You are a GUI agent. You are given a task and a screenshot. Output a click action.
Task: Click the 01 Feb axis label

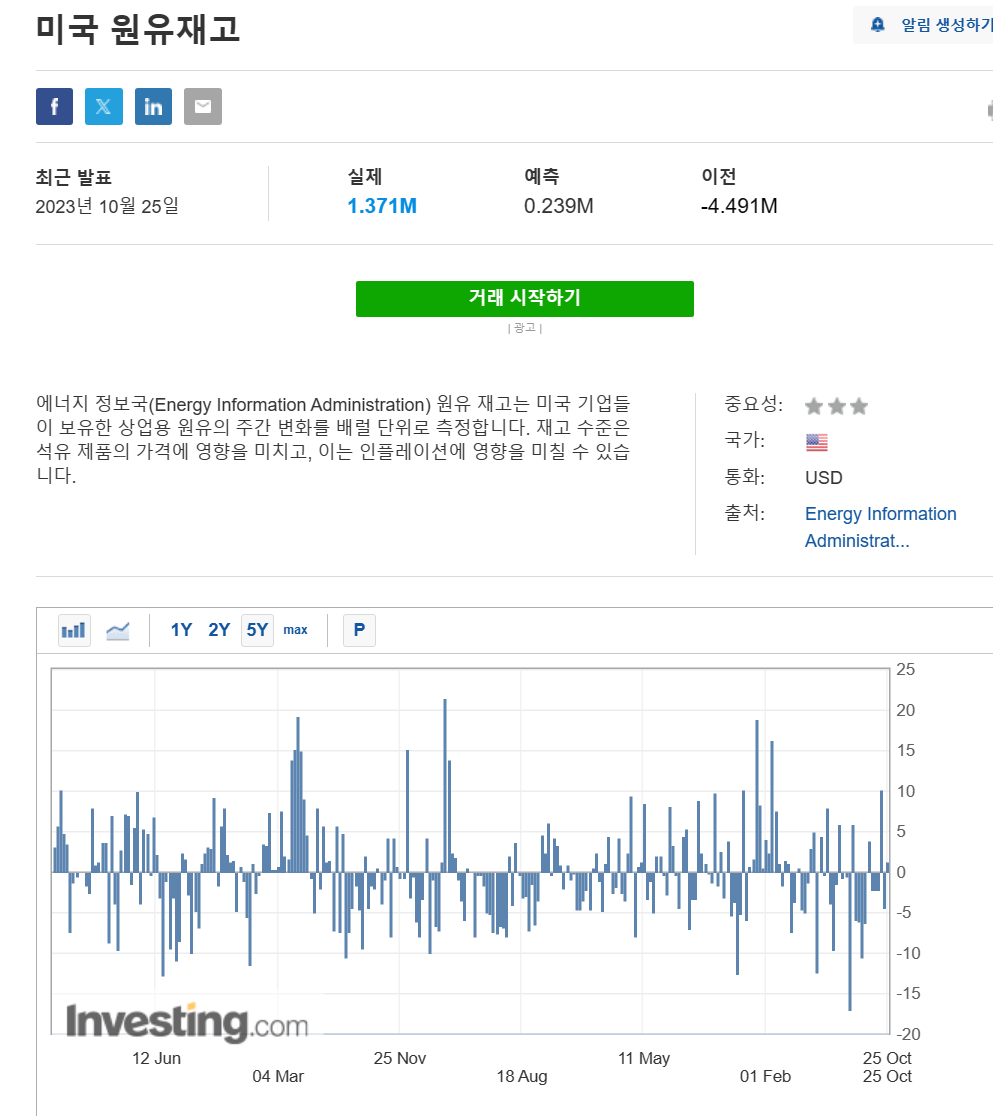coord(765,1076)
